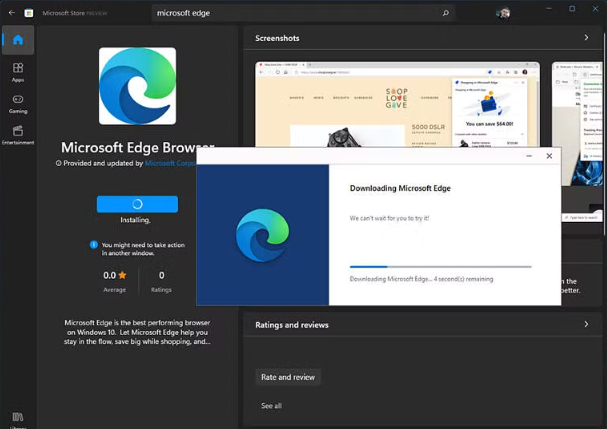This screenshot has height=429, width=607.
Task: Click the app description paragraph text
Action: (137, 332)
